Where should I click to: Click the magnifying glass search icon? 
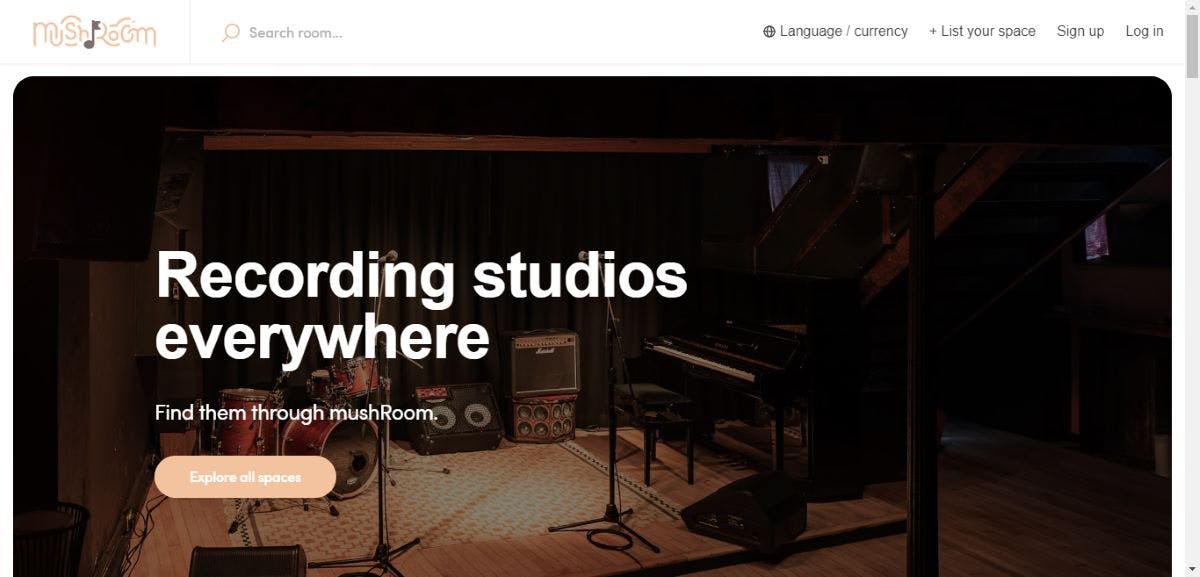[231, 32]
